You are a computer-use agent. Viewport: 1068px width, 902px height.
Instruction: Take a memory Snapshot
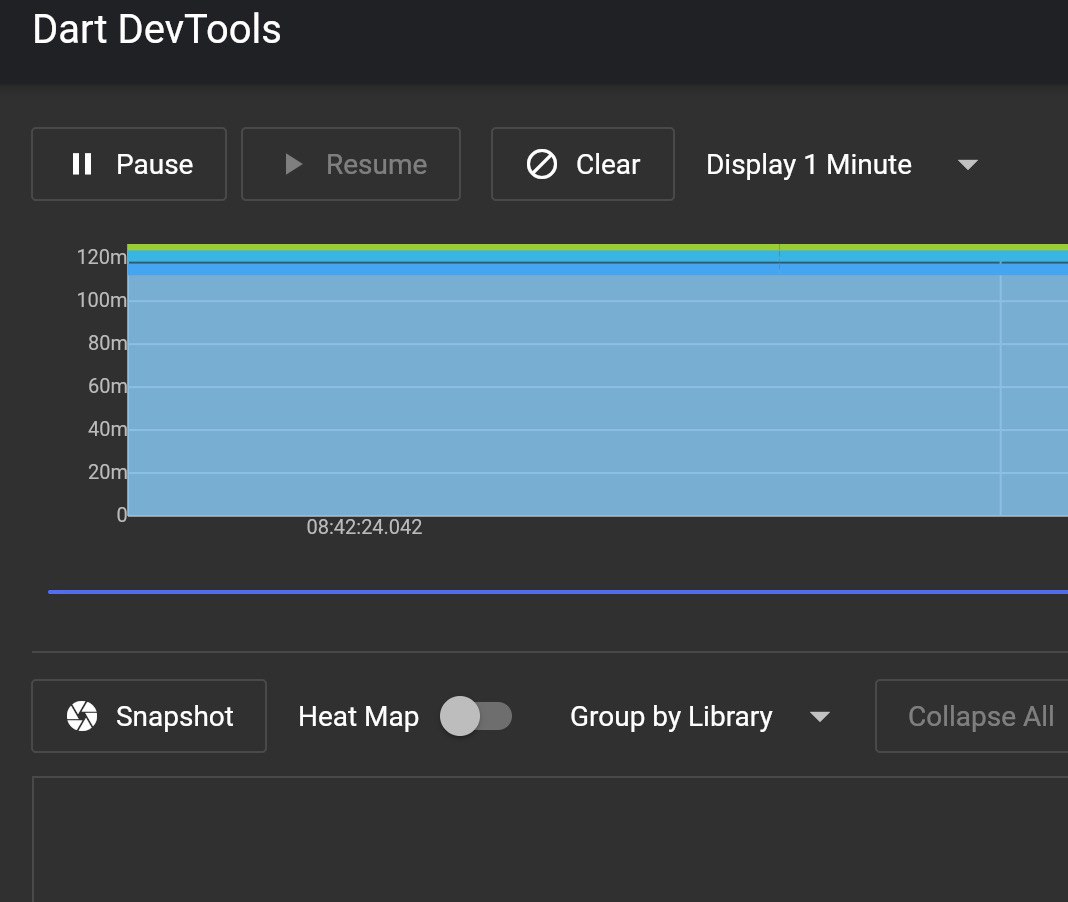(x=149, y=716)
